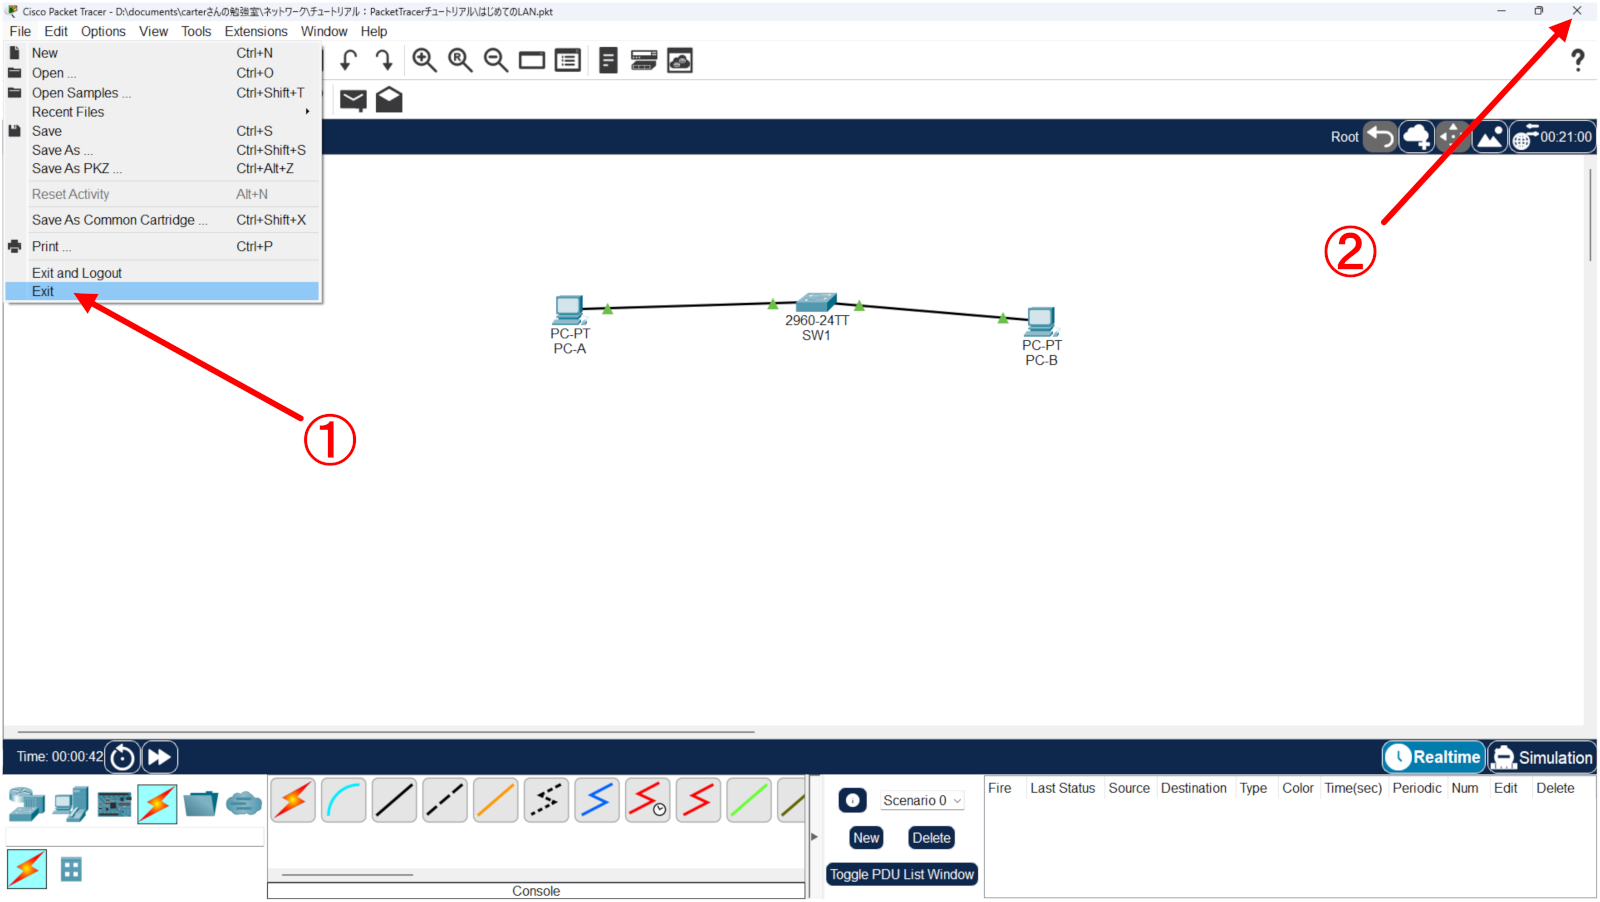Choose Exit from the File menu
Image resolution: width=1600 pixels, height=902 pixels.
(43, 291)
